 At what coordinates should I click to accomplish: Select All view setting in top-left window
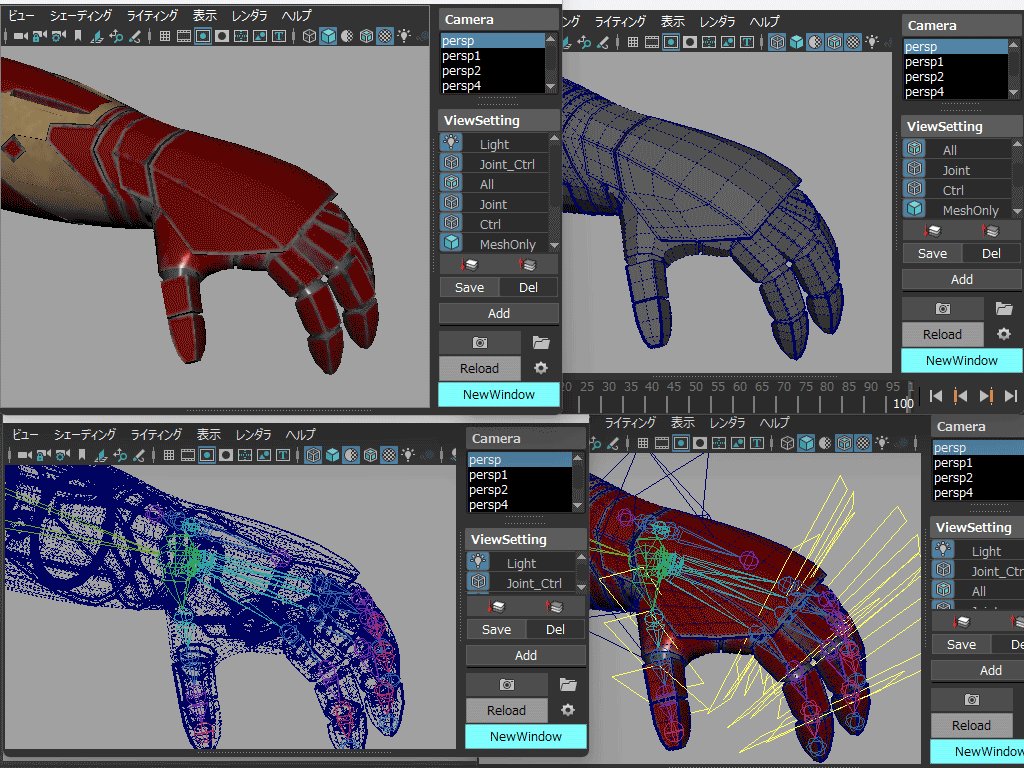coord(494,184)
